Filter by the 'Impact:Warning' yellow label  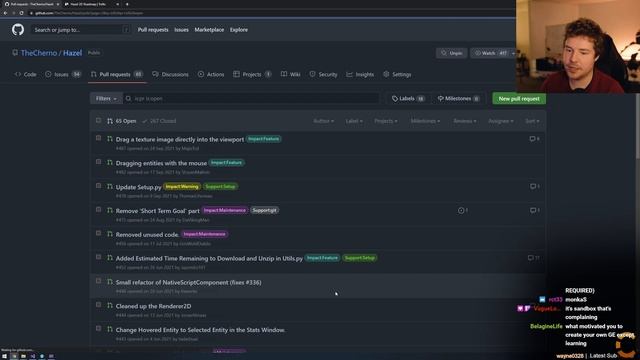coord(182,187)
